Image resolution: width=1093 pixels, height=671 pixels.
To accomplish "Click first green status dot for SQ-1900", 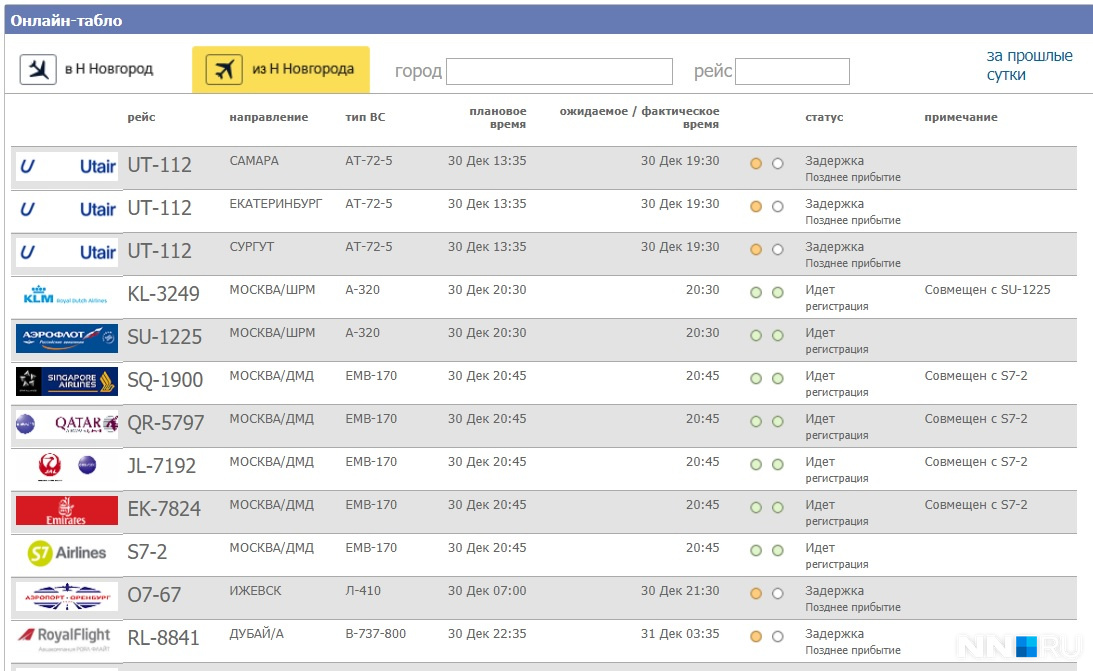I will click(756, 379).
